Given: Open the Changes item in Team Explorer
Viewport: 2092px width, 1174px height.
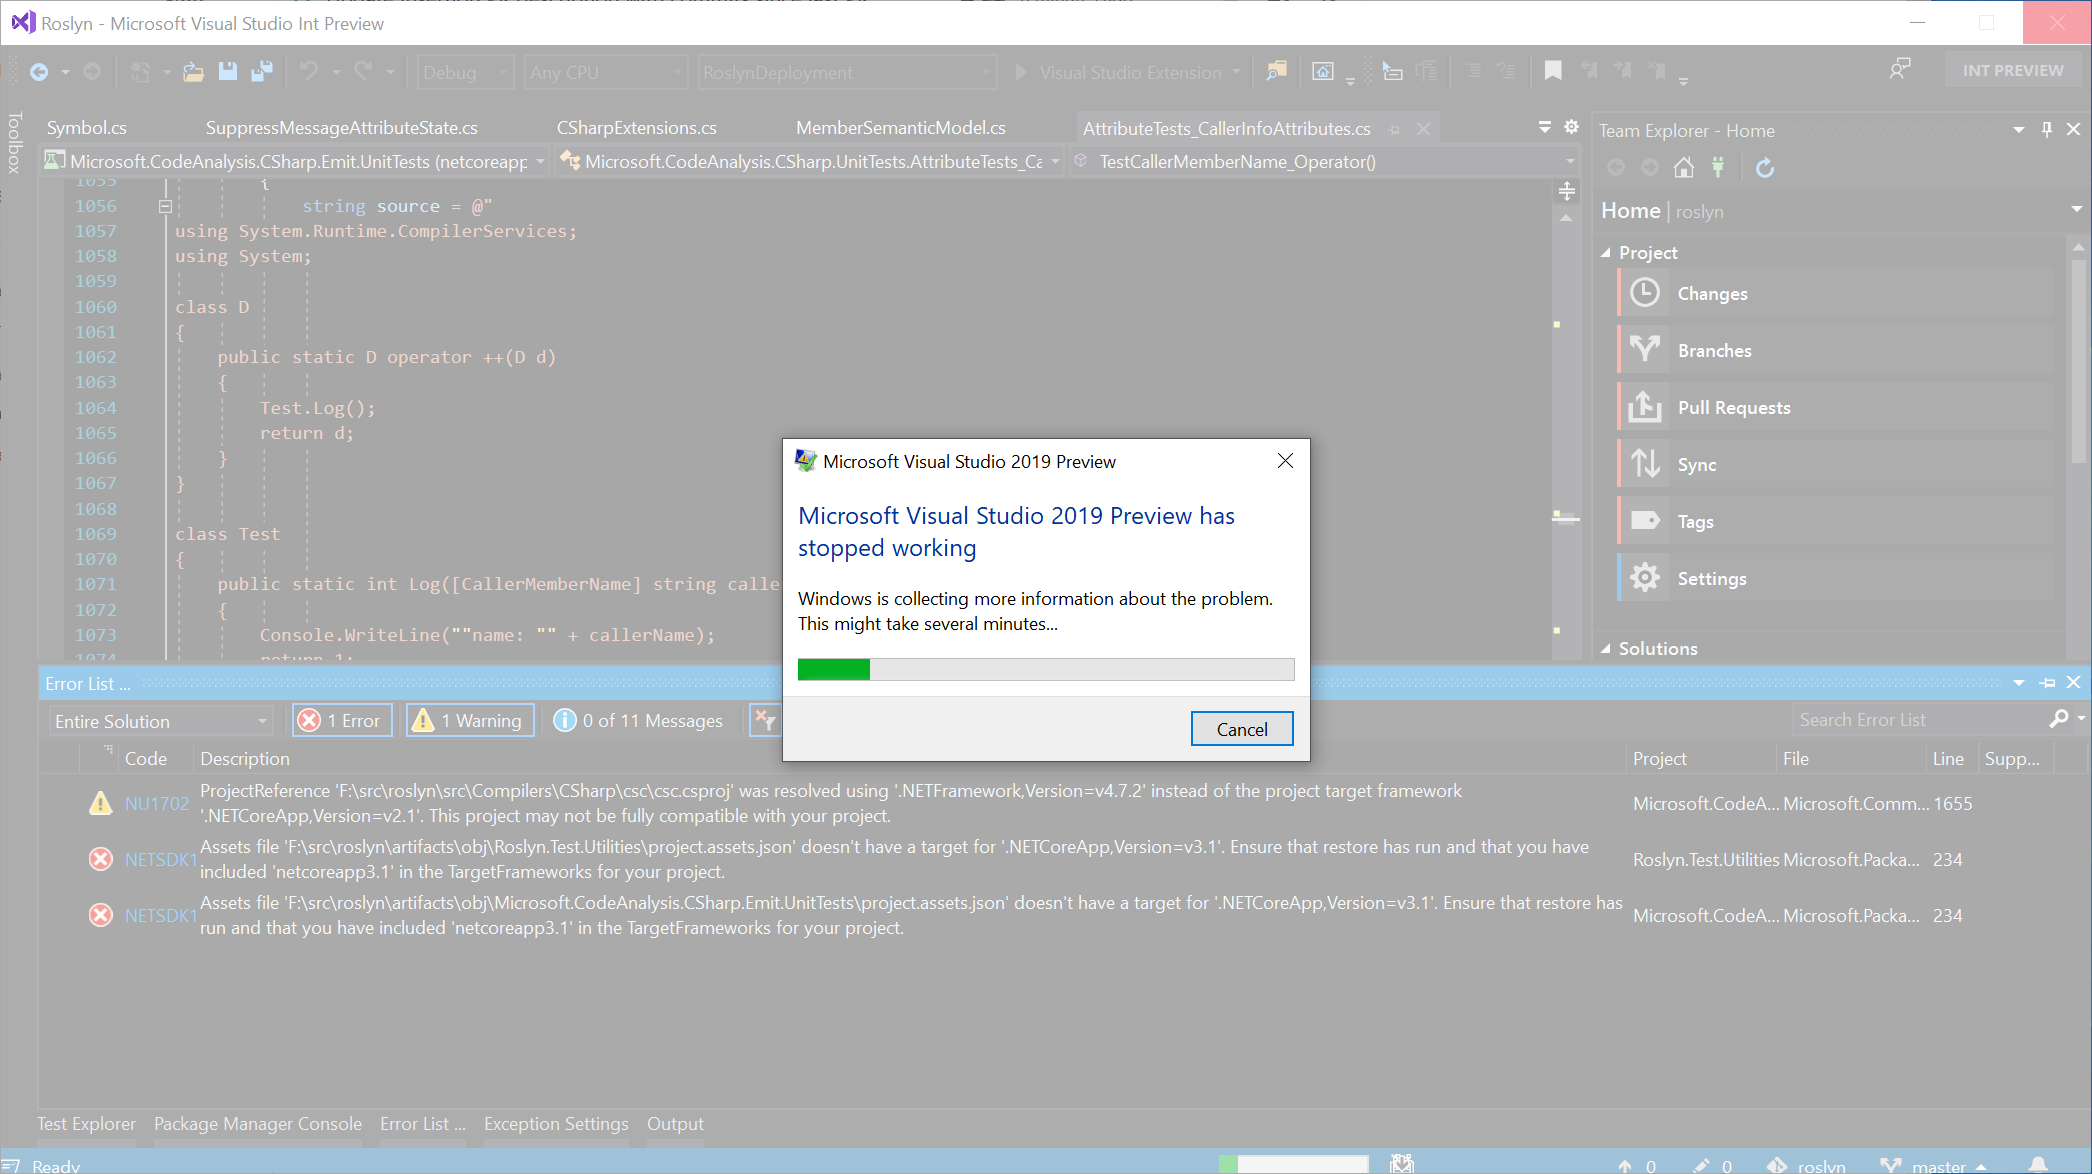Looking at the screenshot, I should pos(1835,294).
